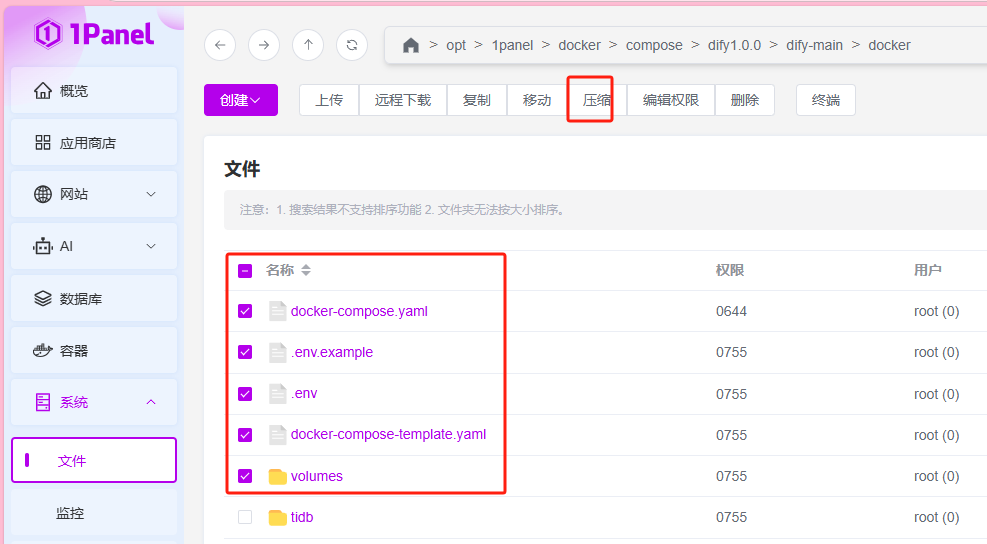Viewport: 987px width, 544px height.
Task: Select 文件 submenu item
Action: pos(94,460)
